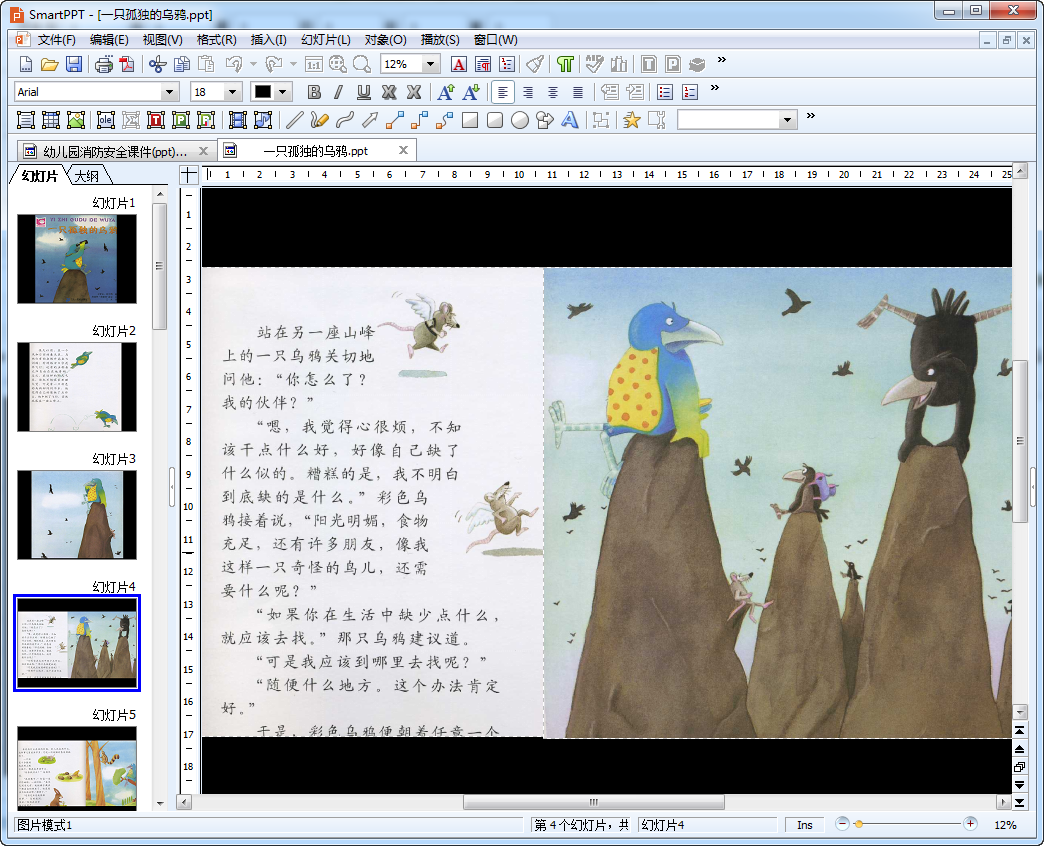Toggle underline formatting

coord(364,92)
